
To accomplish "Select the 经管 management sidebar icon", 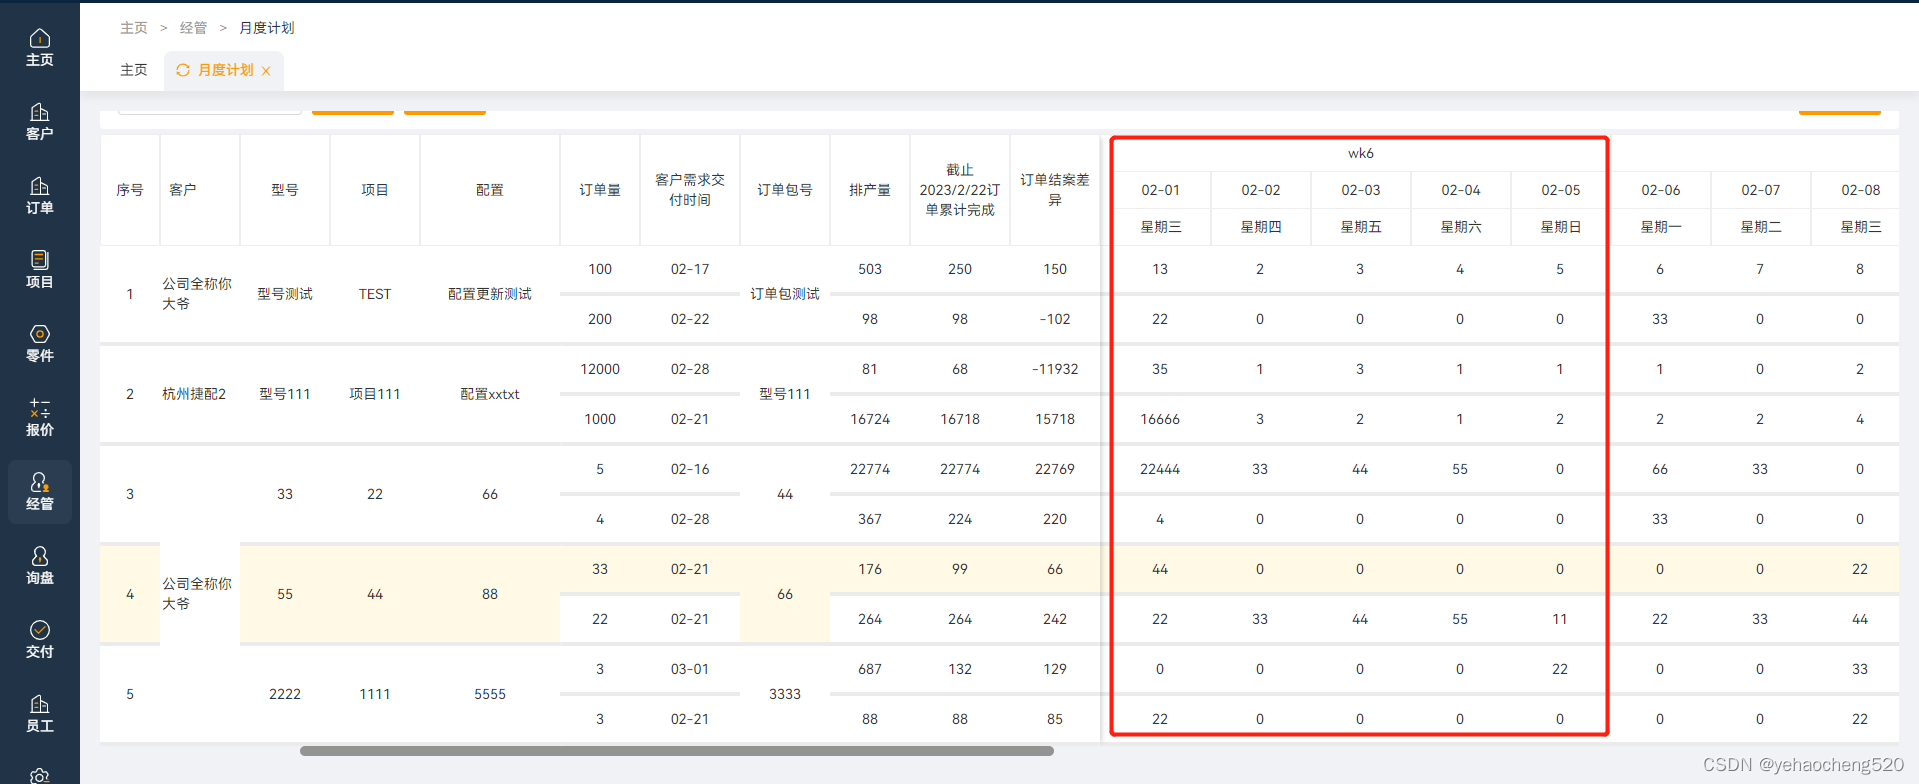I will [x=39, y=492].
